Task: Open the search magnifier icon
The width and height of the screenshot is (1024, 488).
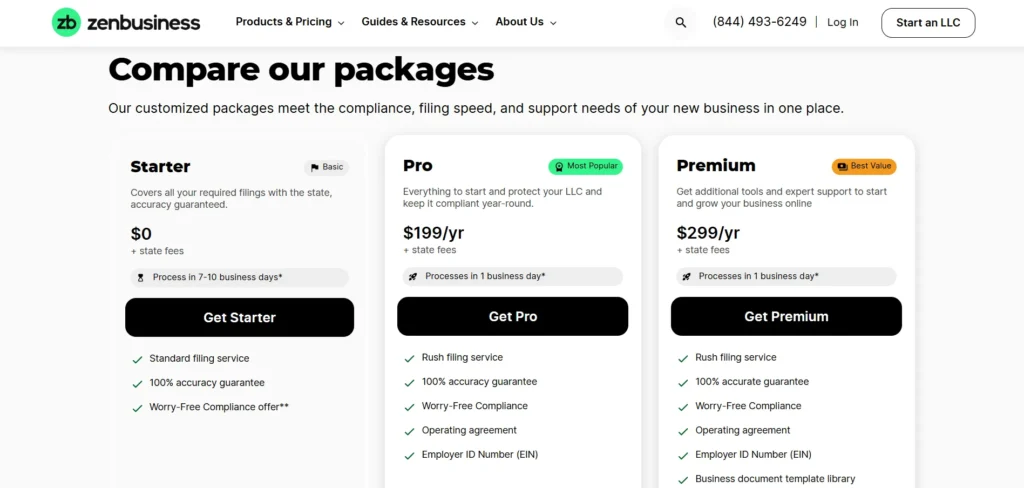Action: coord(681,22)
